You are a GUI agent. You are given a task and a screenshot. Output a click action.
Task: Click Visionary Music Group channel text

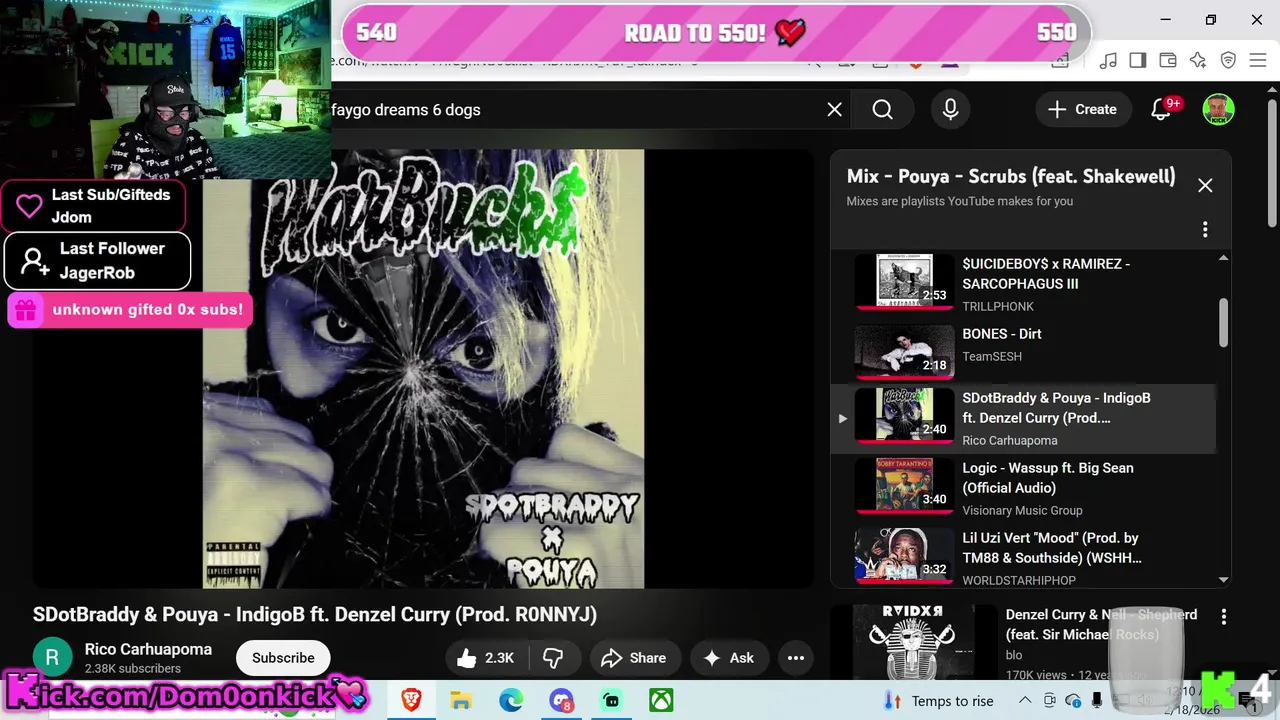pyautogui.click(x=1022, y=511)
